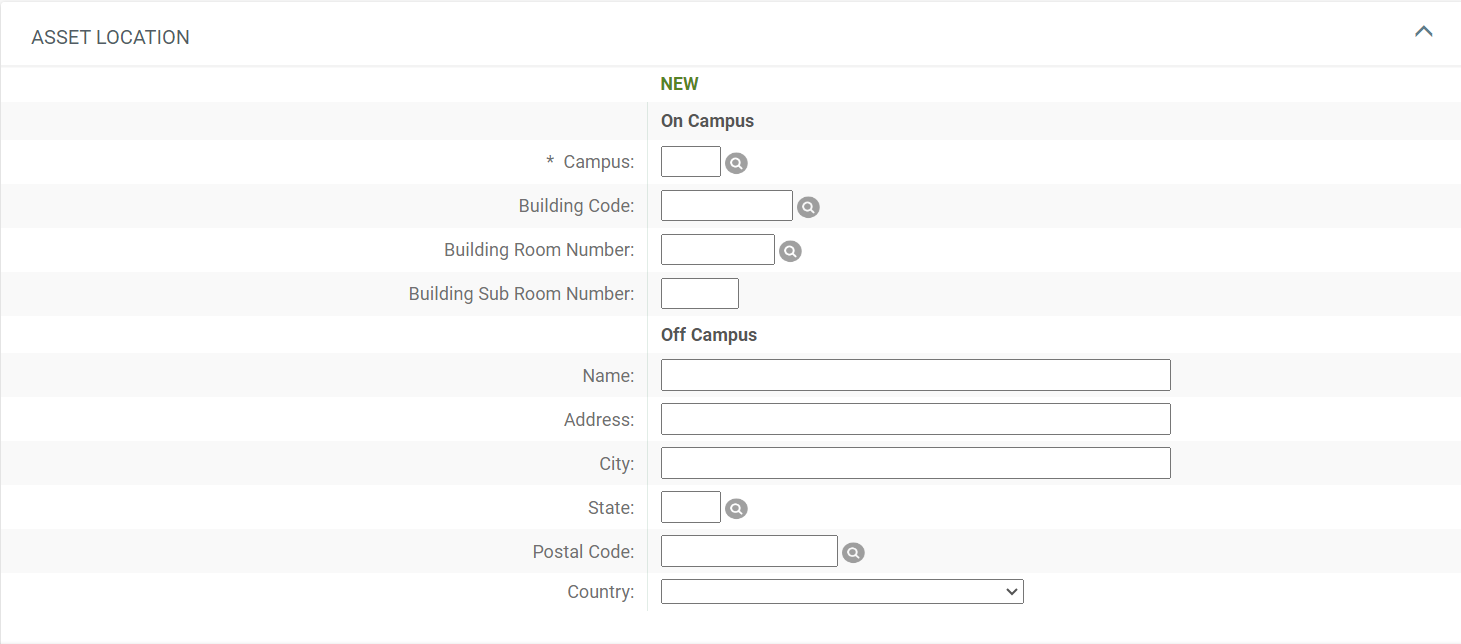Select the Building Room Number field
Image resolution: width=1461 pixels, height=644 pixels.
click(x=718, y=250)
